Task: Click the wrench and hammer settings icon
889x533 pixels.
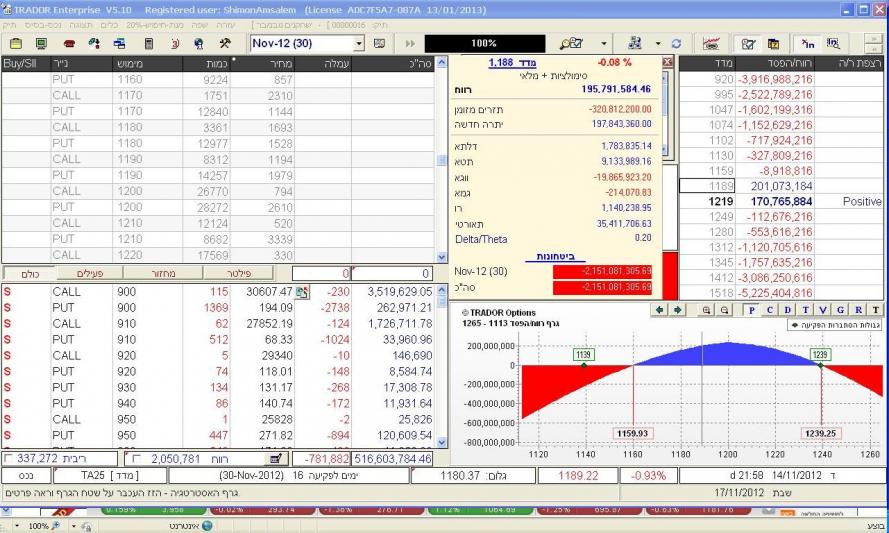Action: 225,44
